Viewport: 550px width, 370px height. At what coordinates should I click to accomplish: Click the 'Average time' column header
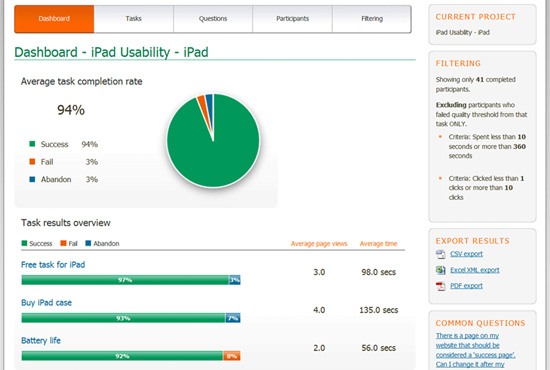pos(378,243)
